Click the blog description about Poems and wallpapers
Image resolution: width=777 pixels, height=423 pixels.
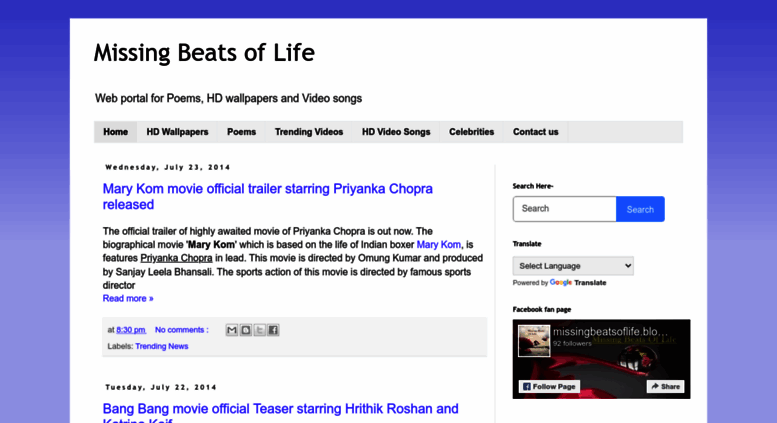point(228,99)
